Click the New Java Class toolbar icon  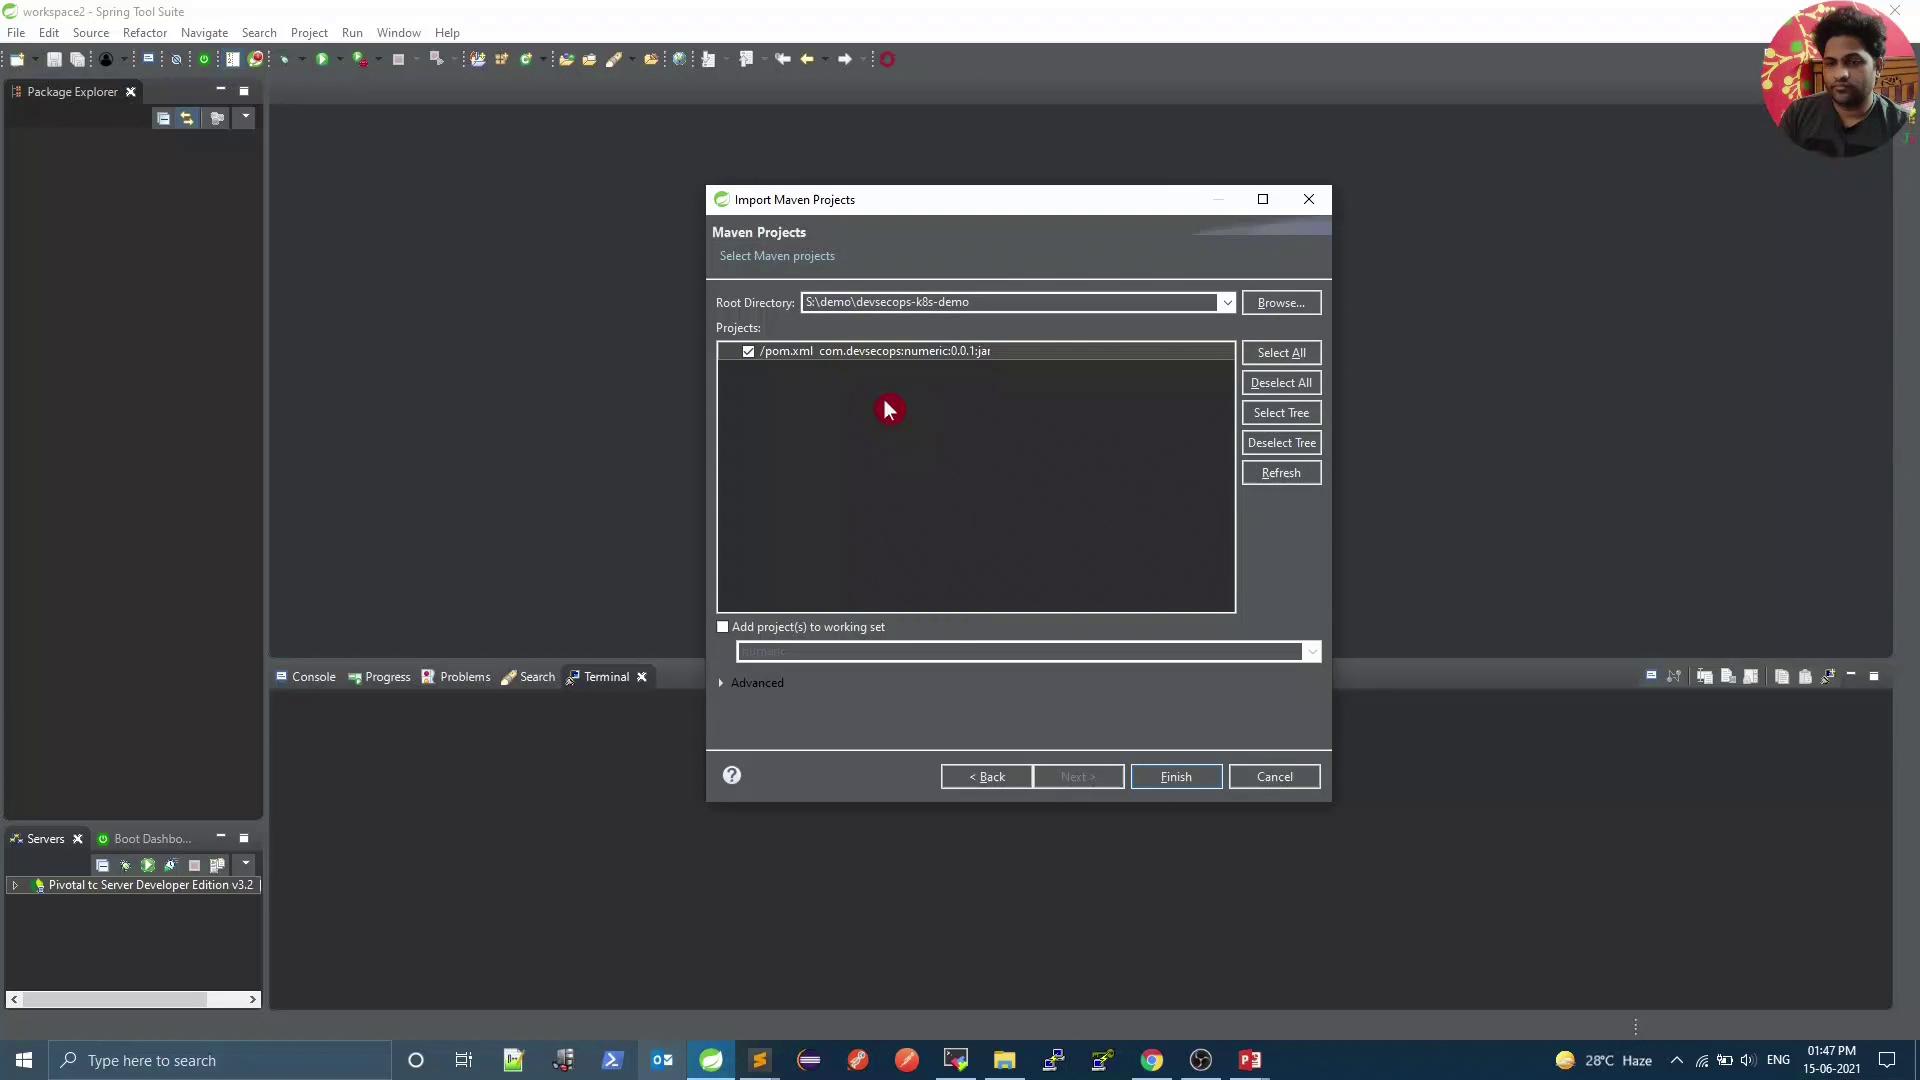pos(525,60)
